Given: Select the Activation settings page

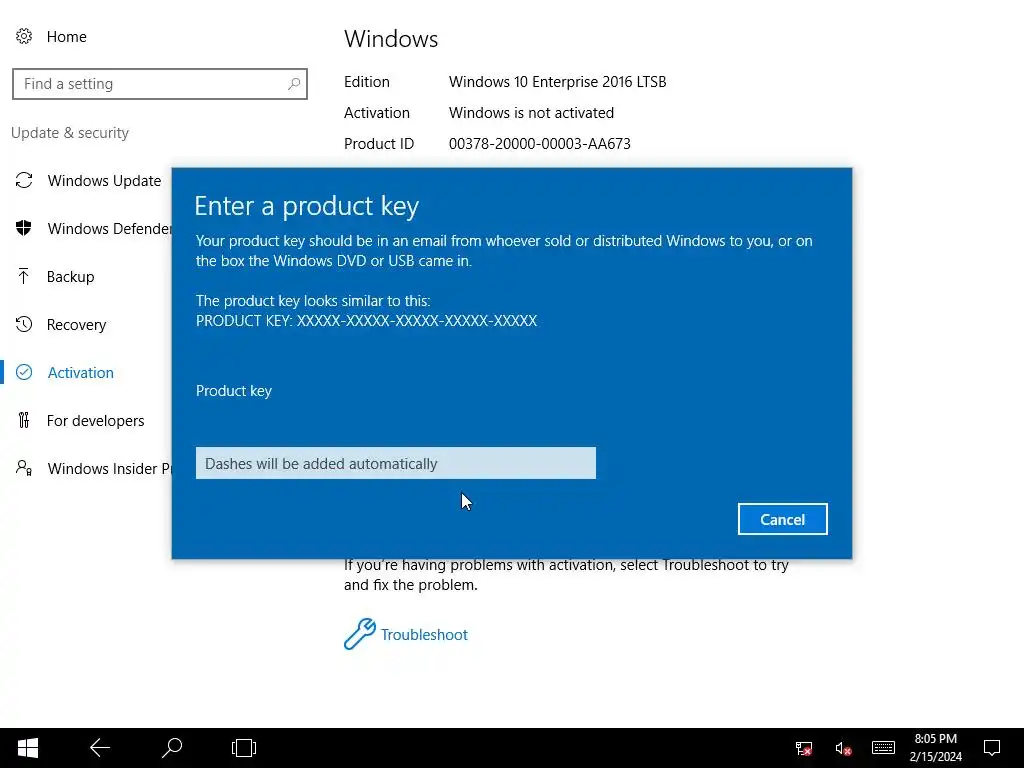Looking at the screenshot, I should point(80,372).
